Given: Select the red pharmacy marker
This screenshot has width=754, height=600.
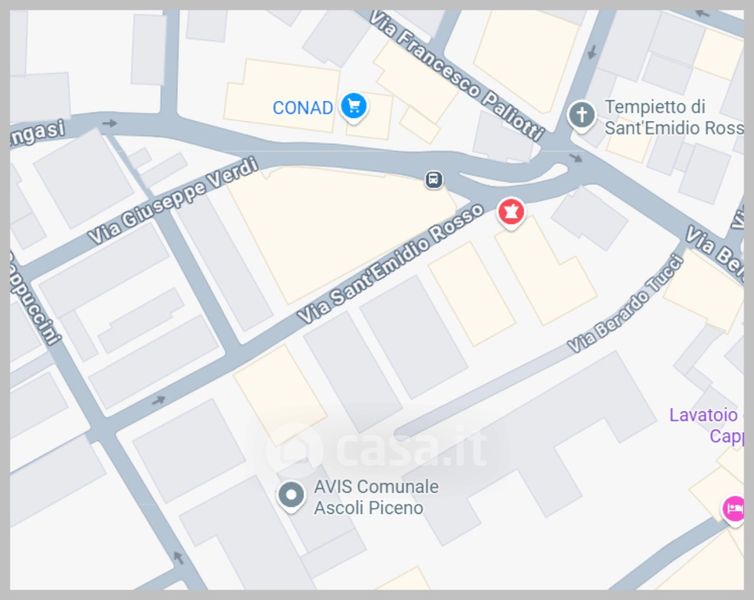Looking at the screenshot, I should (511, 212).
